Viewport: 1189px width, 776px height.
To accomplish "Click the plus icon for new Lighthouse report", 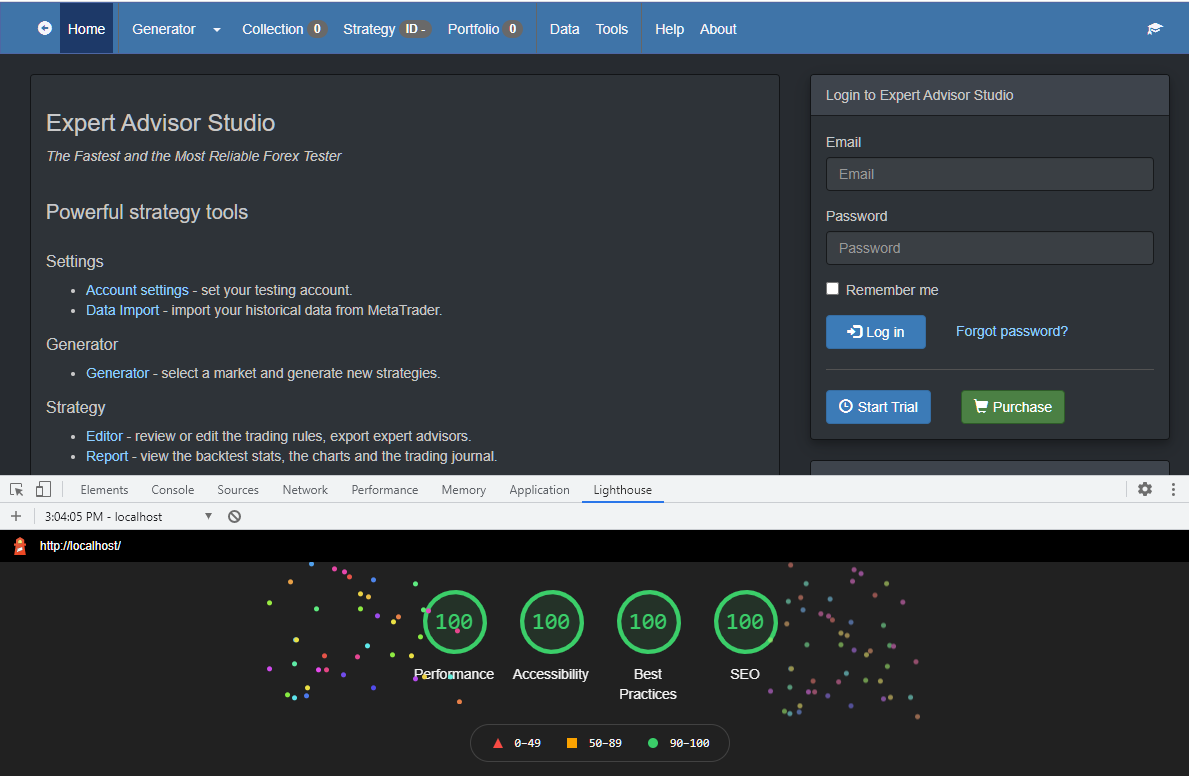I will point(16,516).
